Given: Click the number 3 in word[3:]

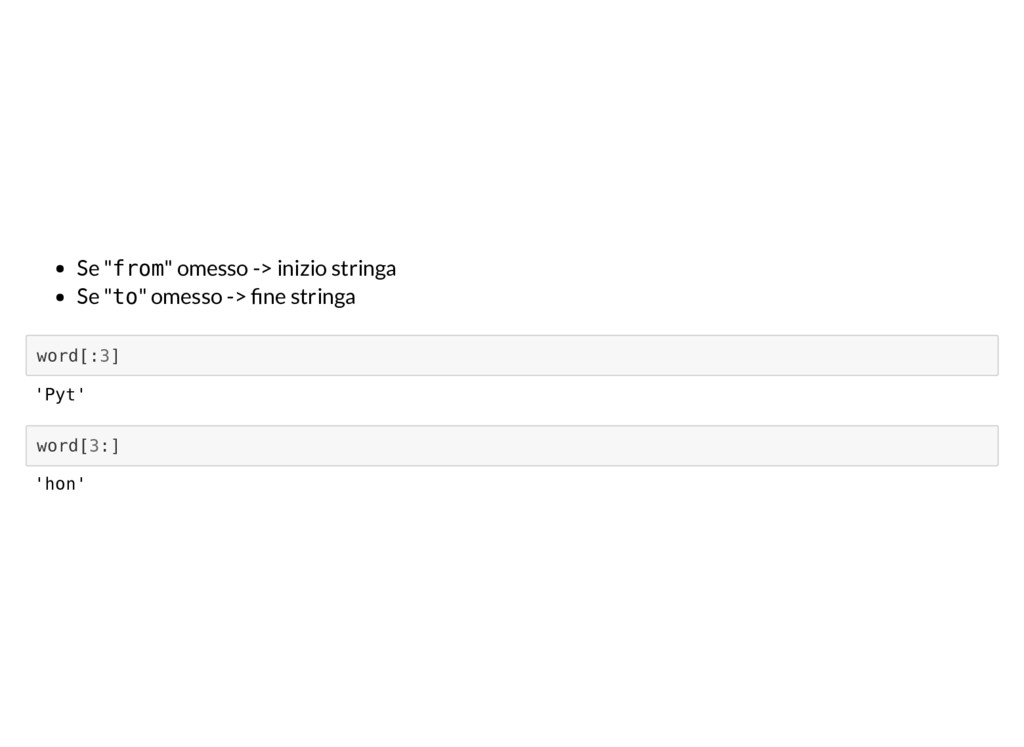Looking at the screenshot, I should click(94, 446).
